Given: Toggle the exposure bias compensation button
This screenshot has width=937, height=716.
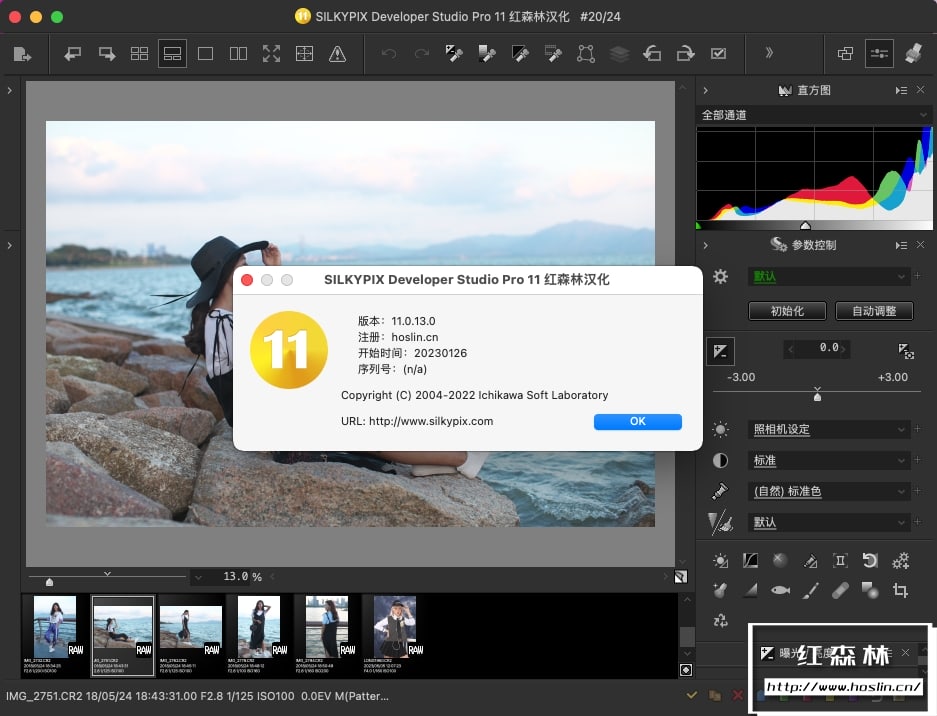Looking at the screenshot, I should pos(720,350).
